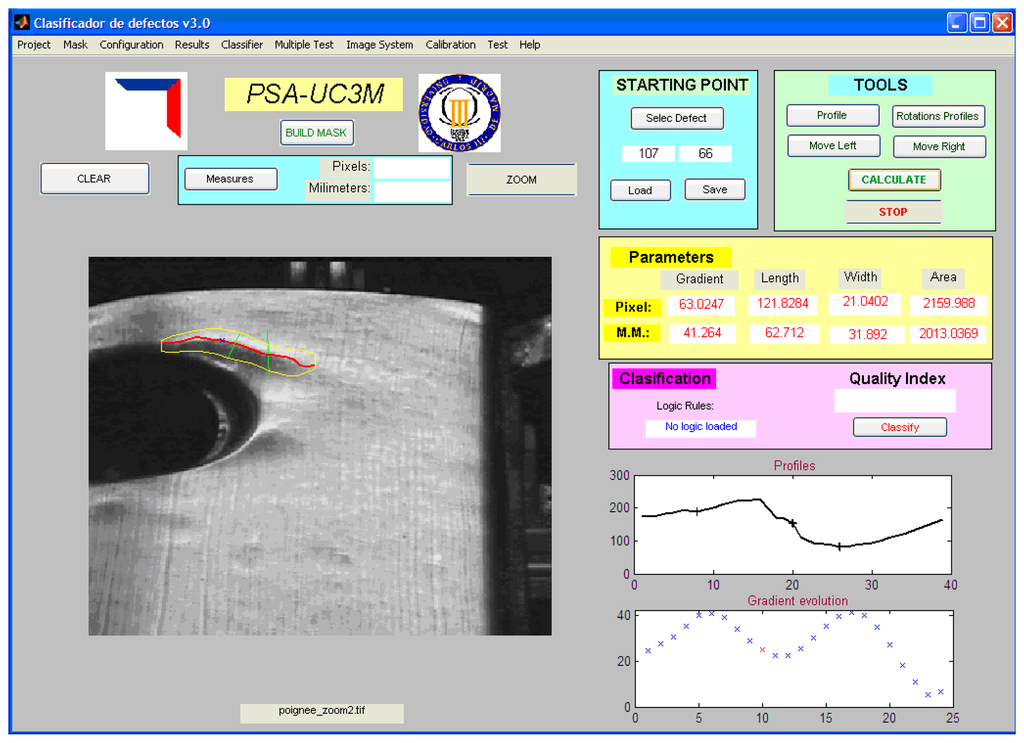
Task: Stop the calculation with STOP button
Action: (893, 212)
